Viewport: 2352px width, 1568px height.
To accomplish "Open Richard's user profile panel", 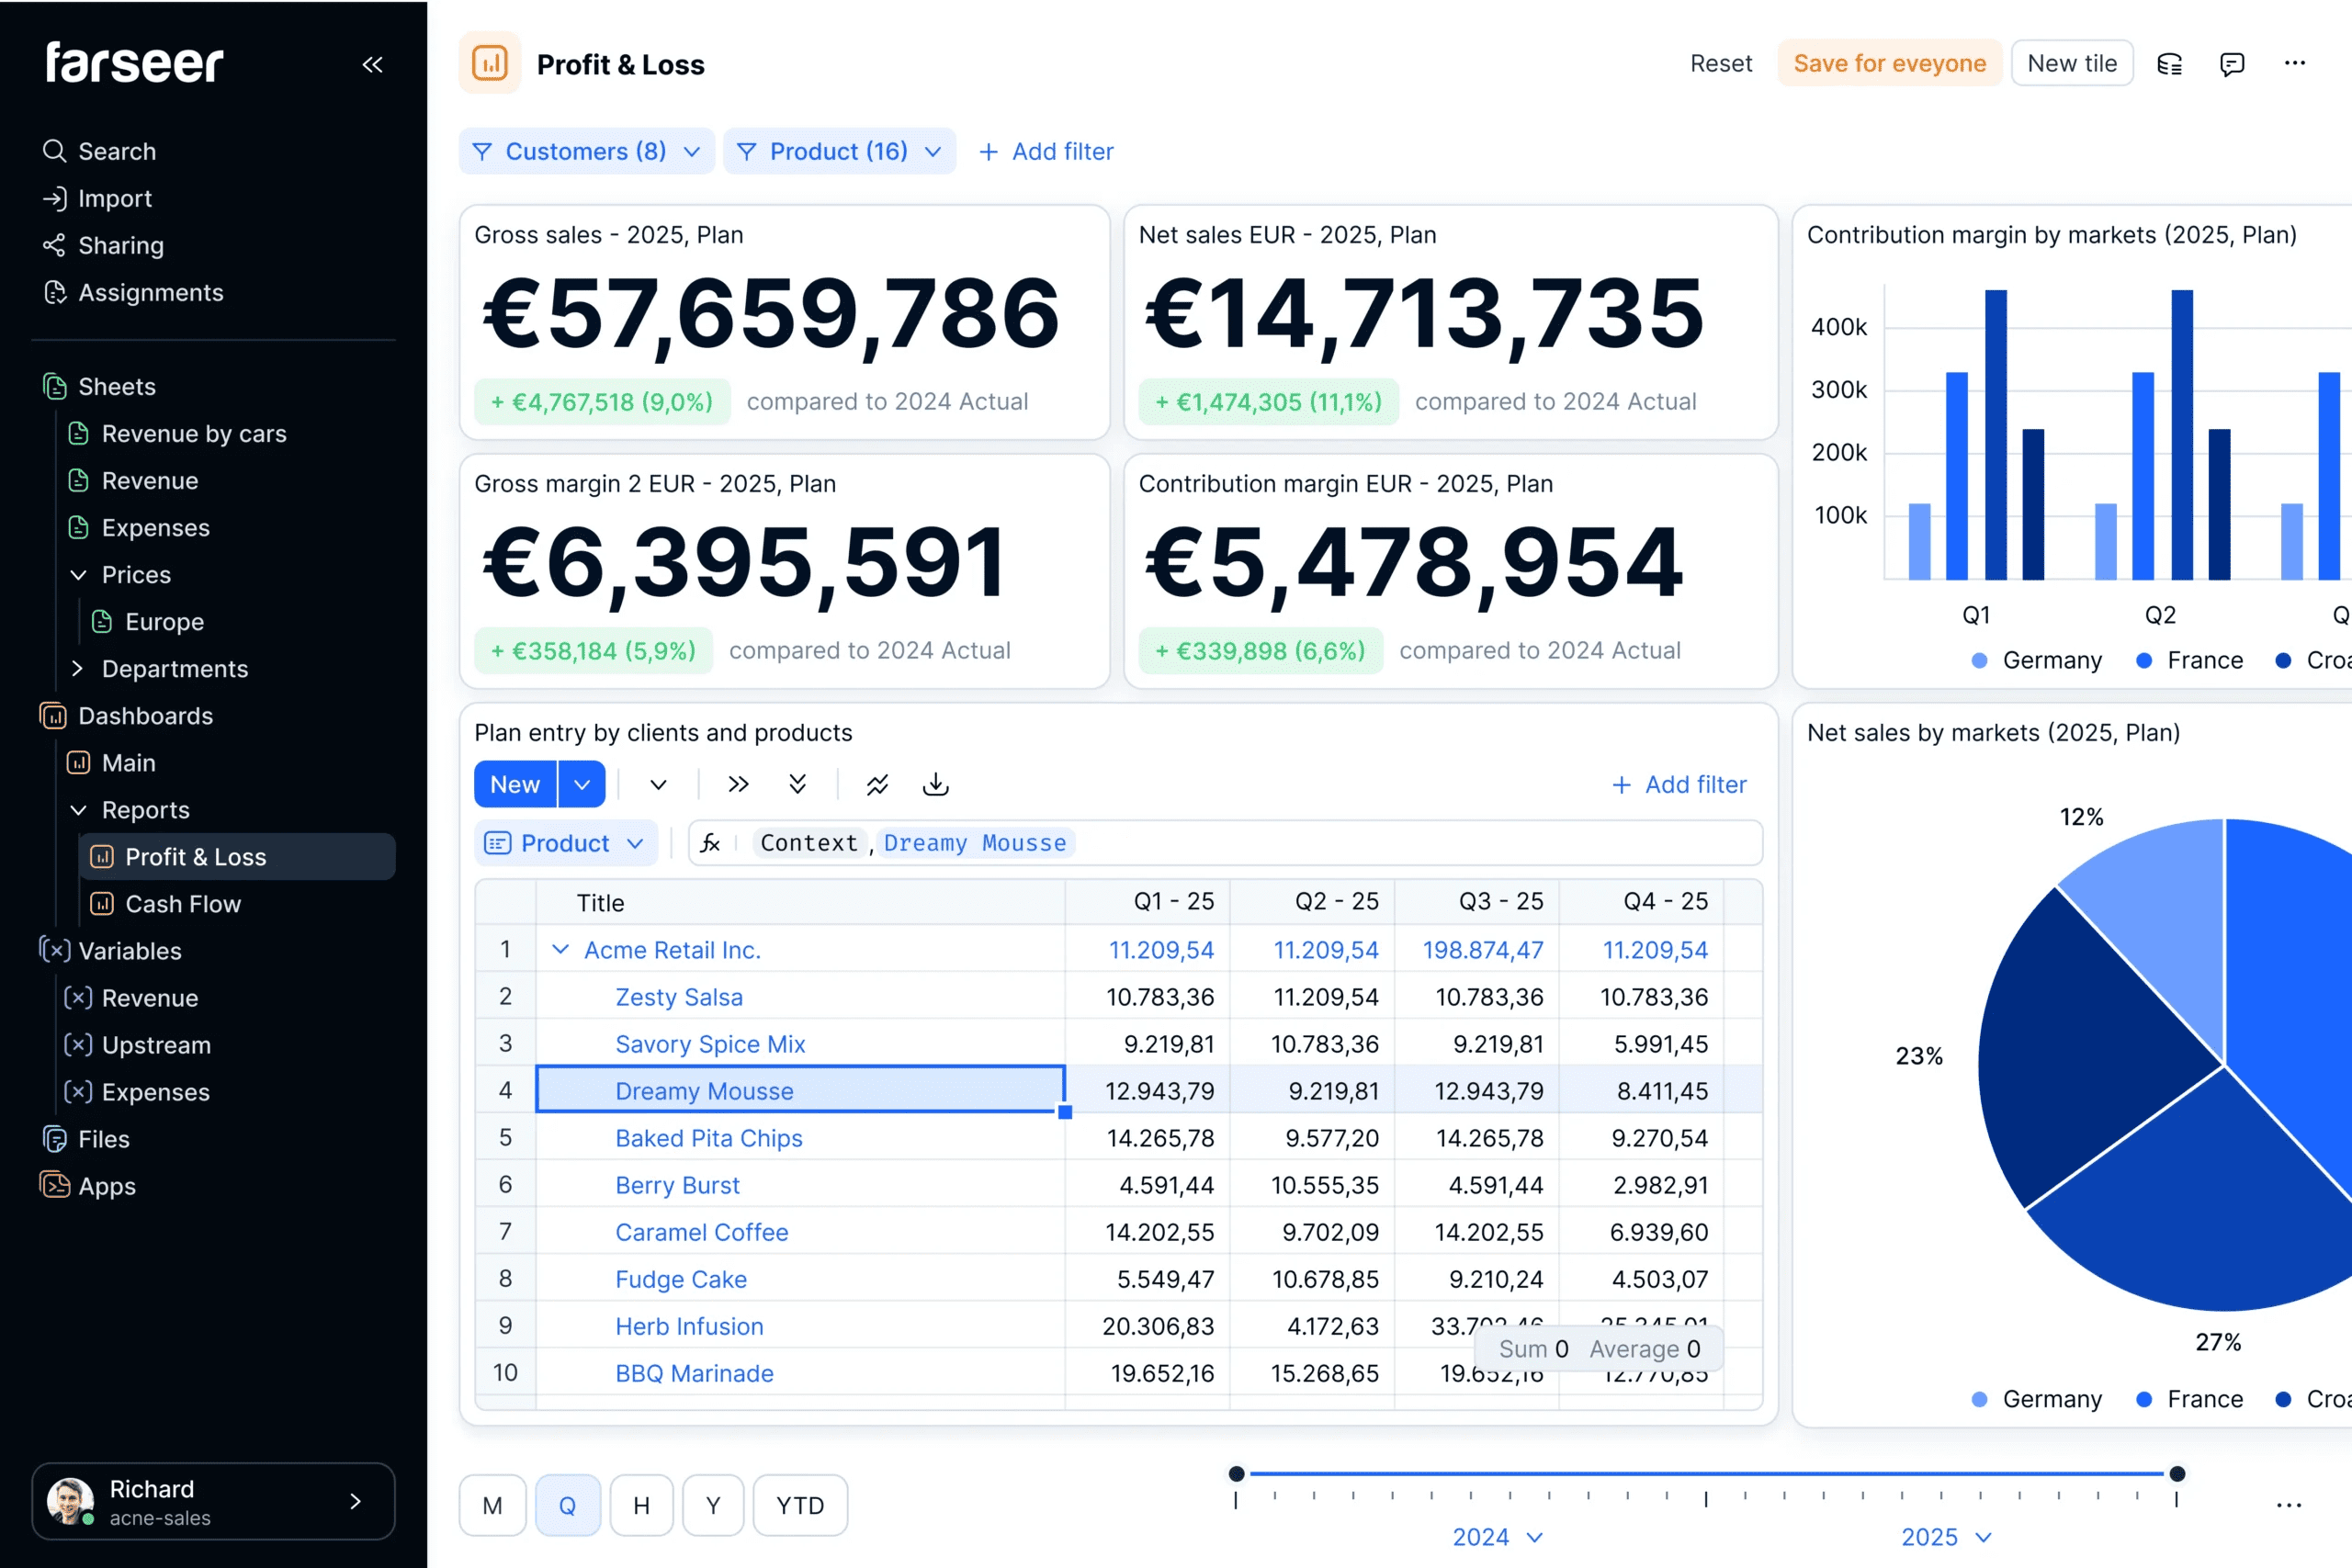I will [213, 1501].
